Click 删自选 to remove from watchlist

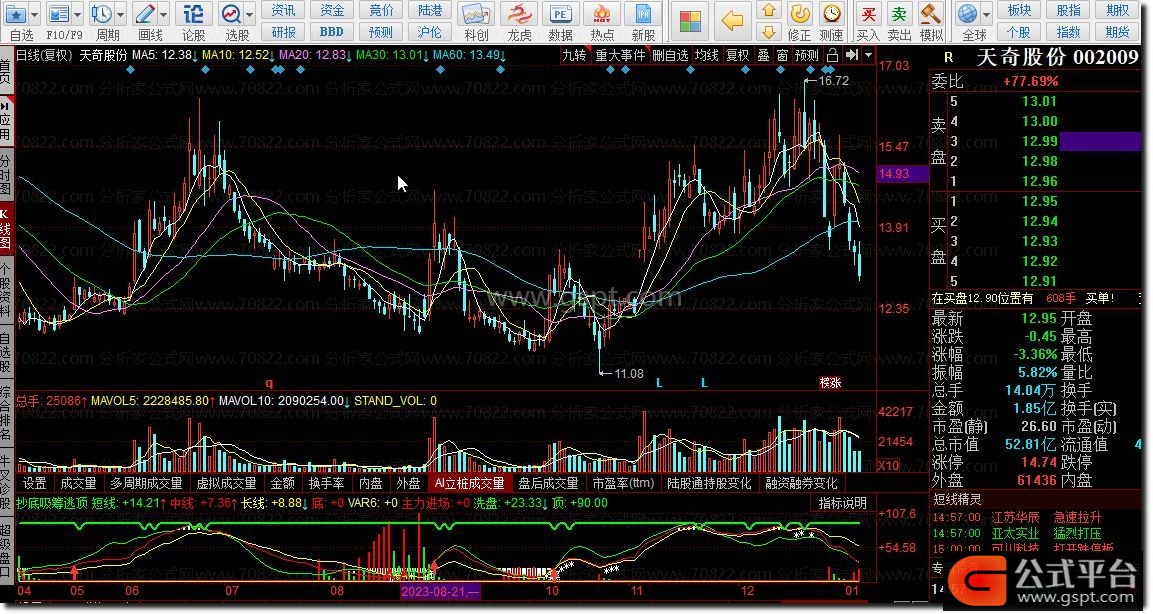670,55
